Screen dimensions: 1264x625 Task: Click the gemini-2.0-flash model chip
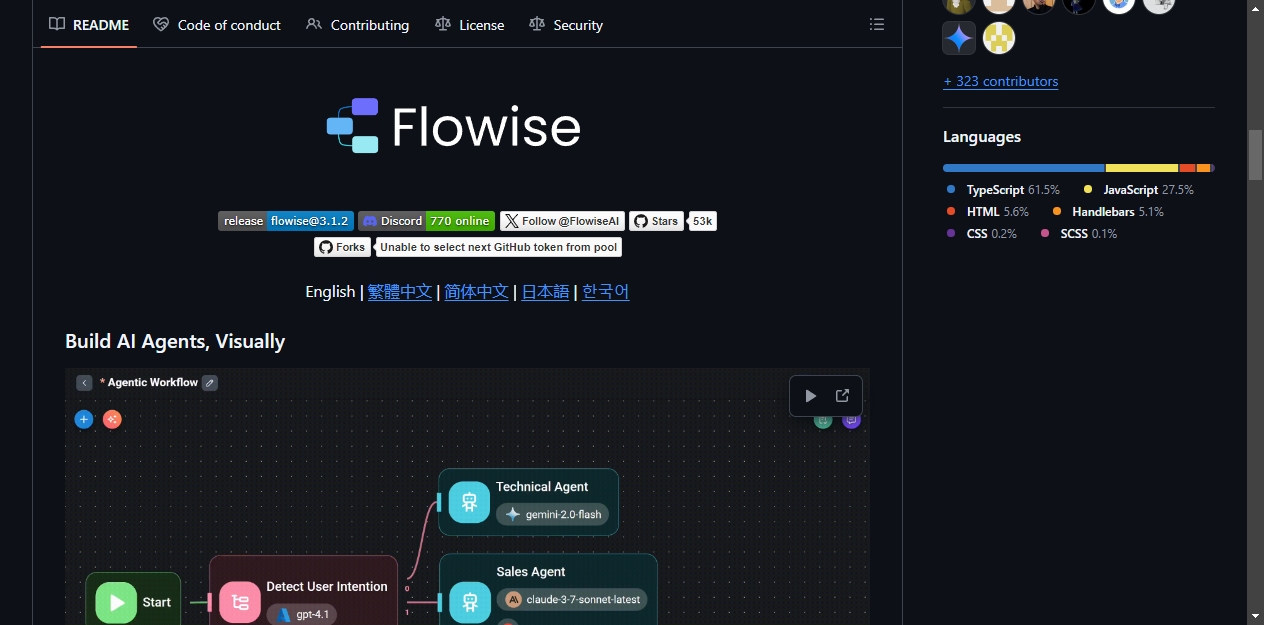point(552,514)
